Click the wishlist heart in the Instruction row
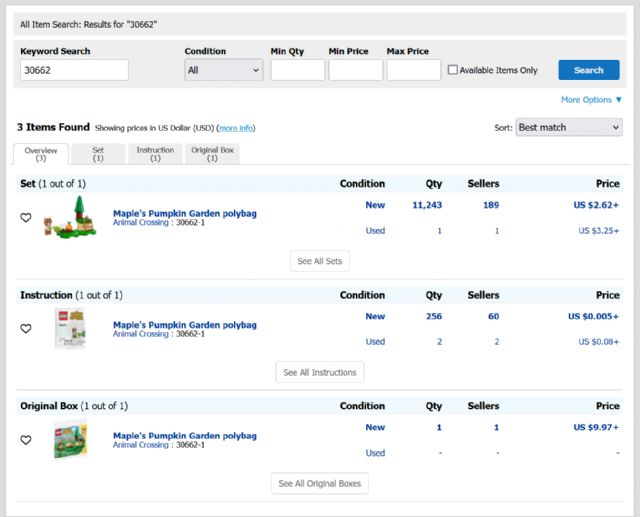Viewport: 640px width, 517px height. [26, 329]
